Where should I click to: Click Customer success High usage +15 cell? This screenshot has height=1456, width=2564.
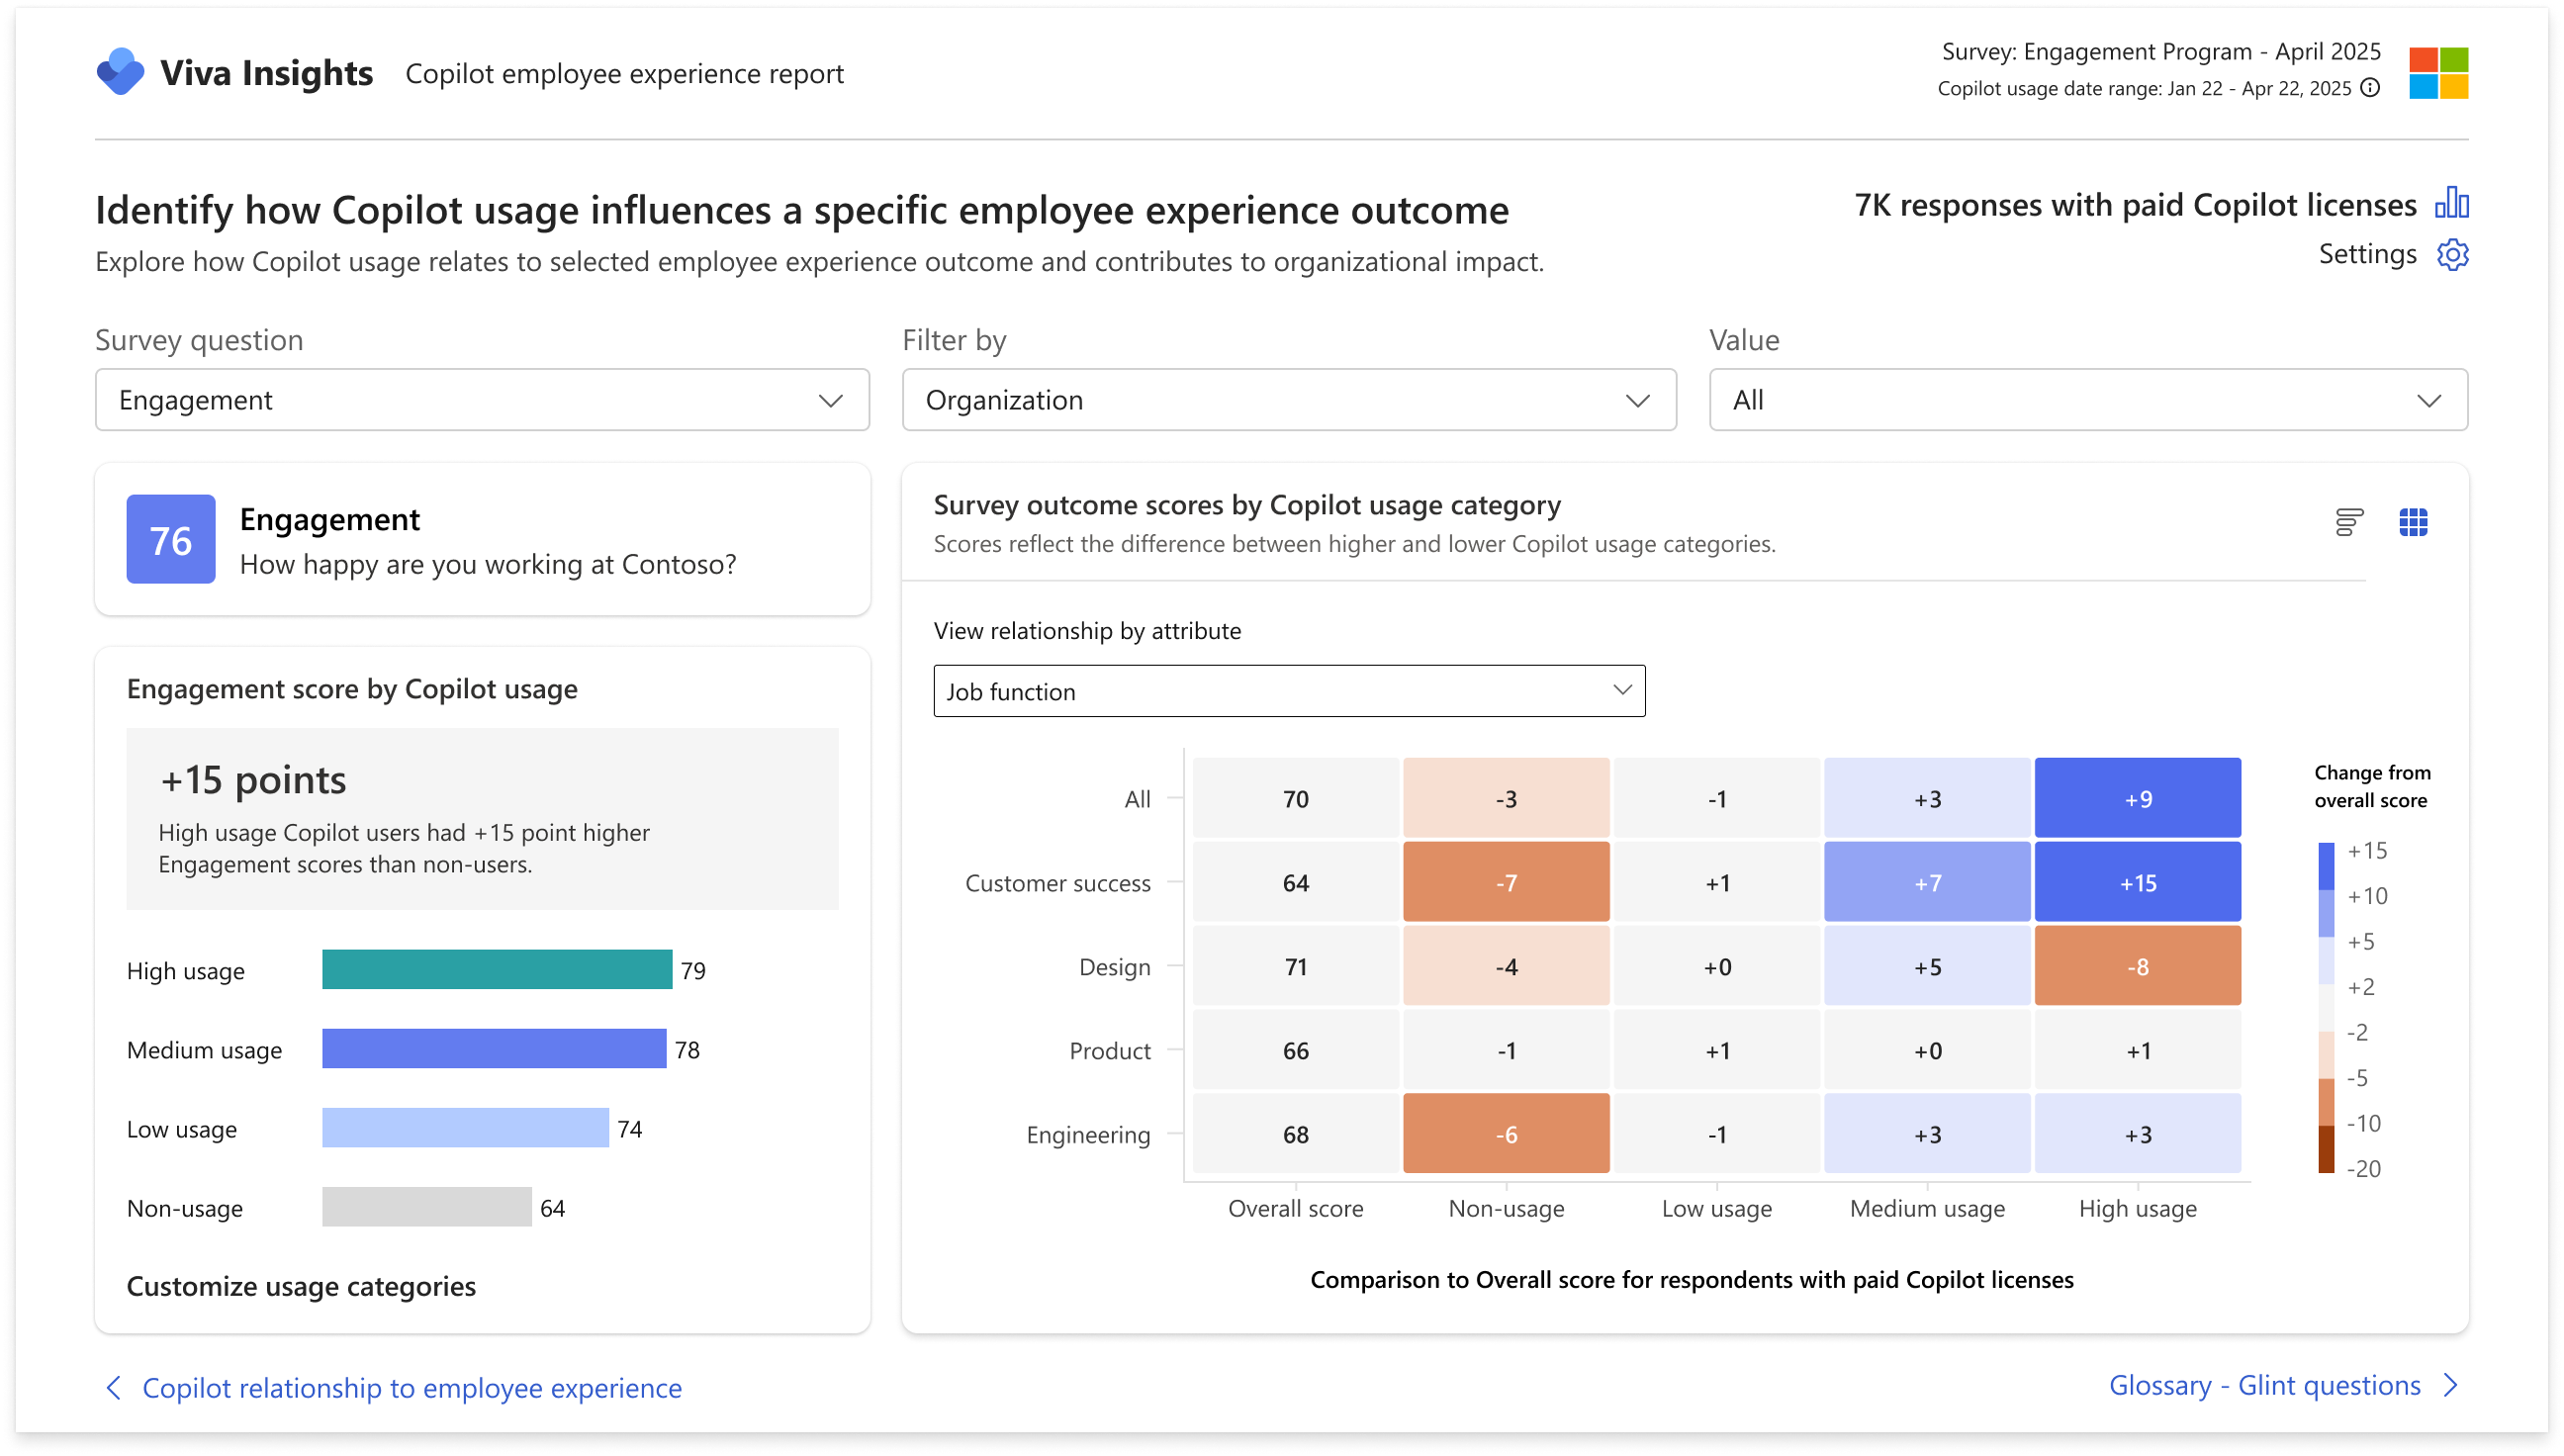click(x=2137, y=882)
